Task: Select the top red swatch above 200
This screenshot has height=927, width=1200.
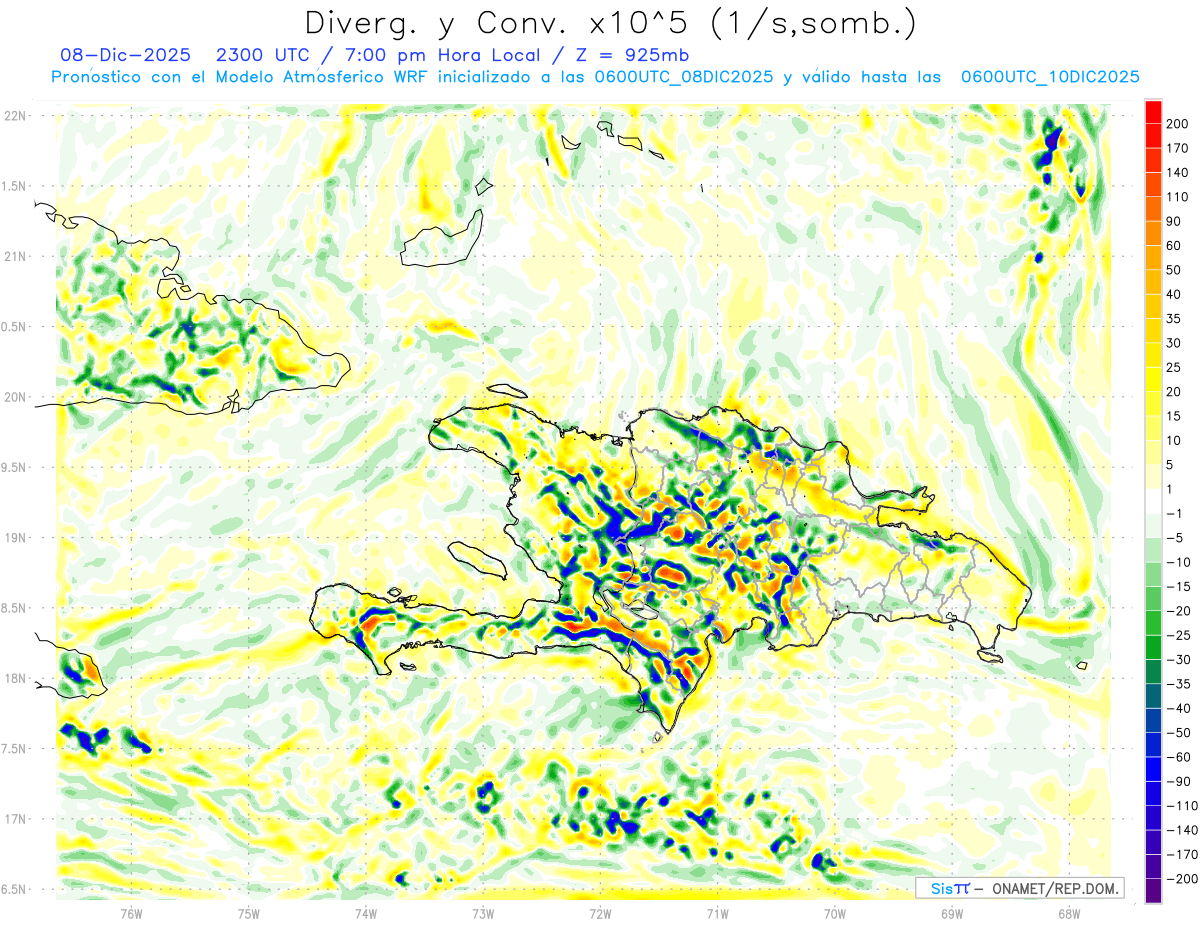Action: 1153,111
